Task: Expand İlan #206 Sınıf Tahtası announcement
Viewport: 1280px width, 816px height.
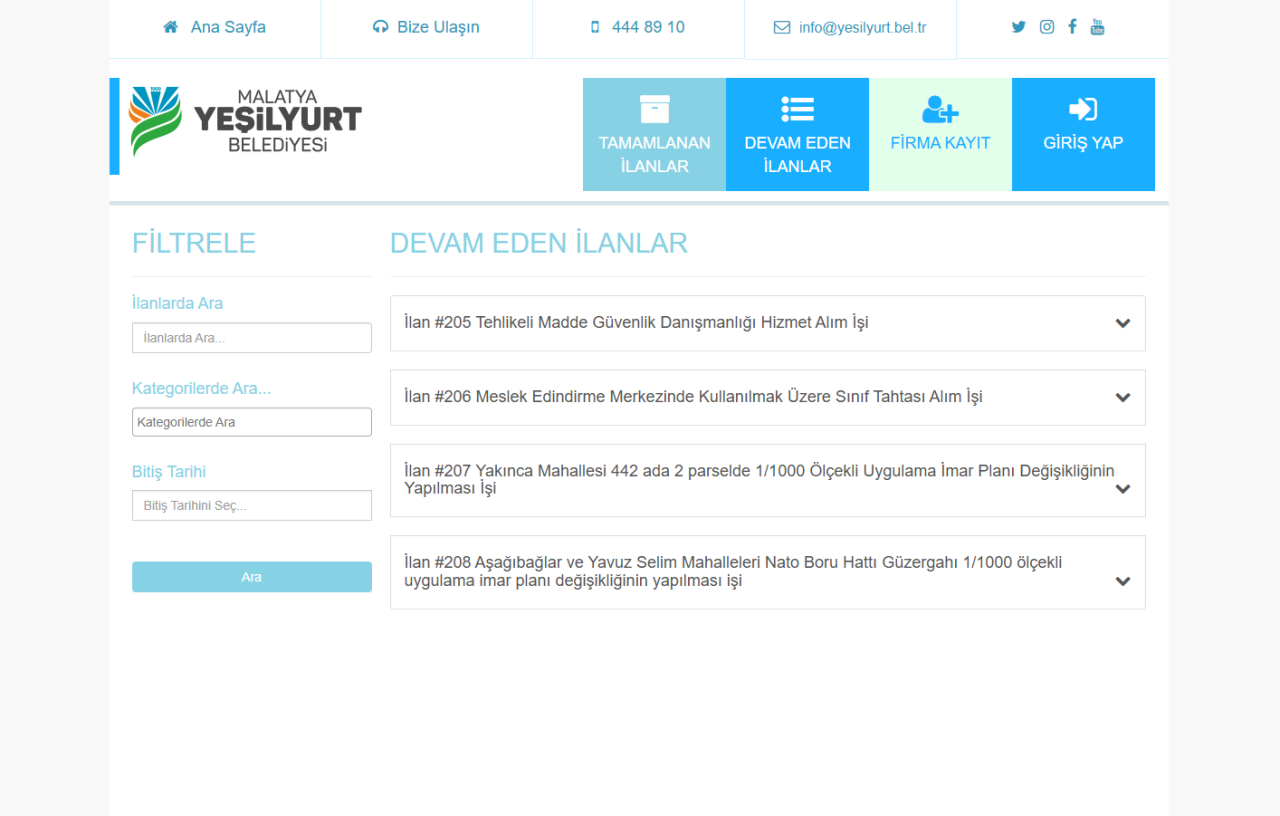Action: coord(767,397)
